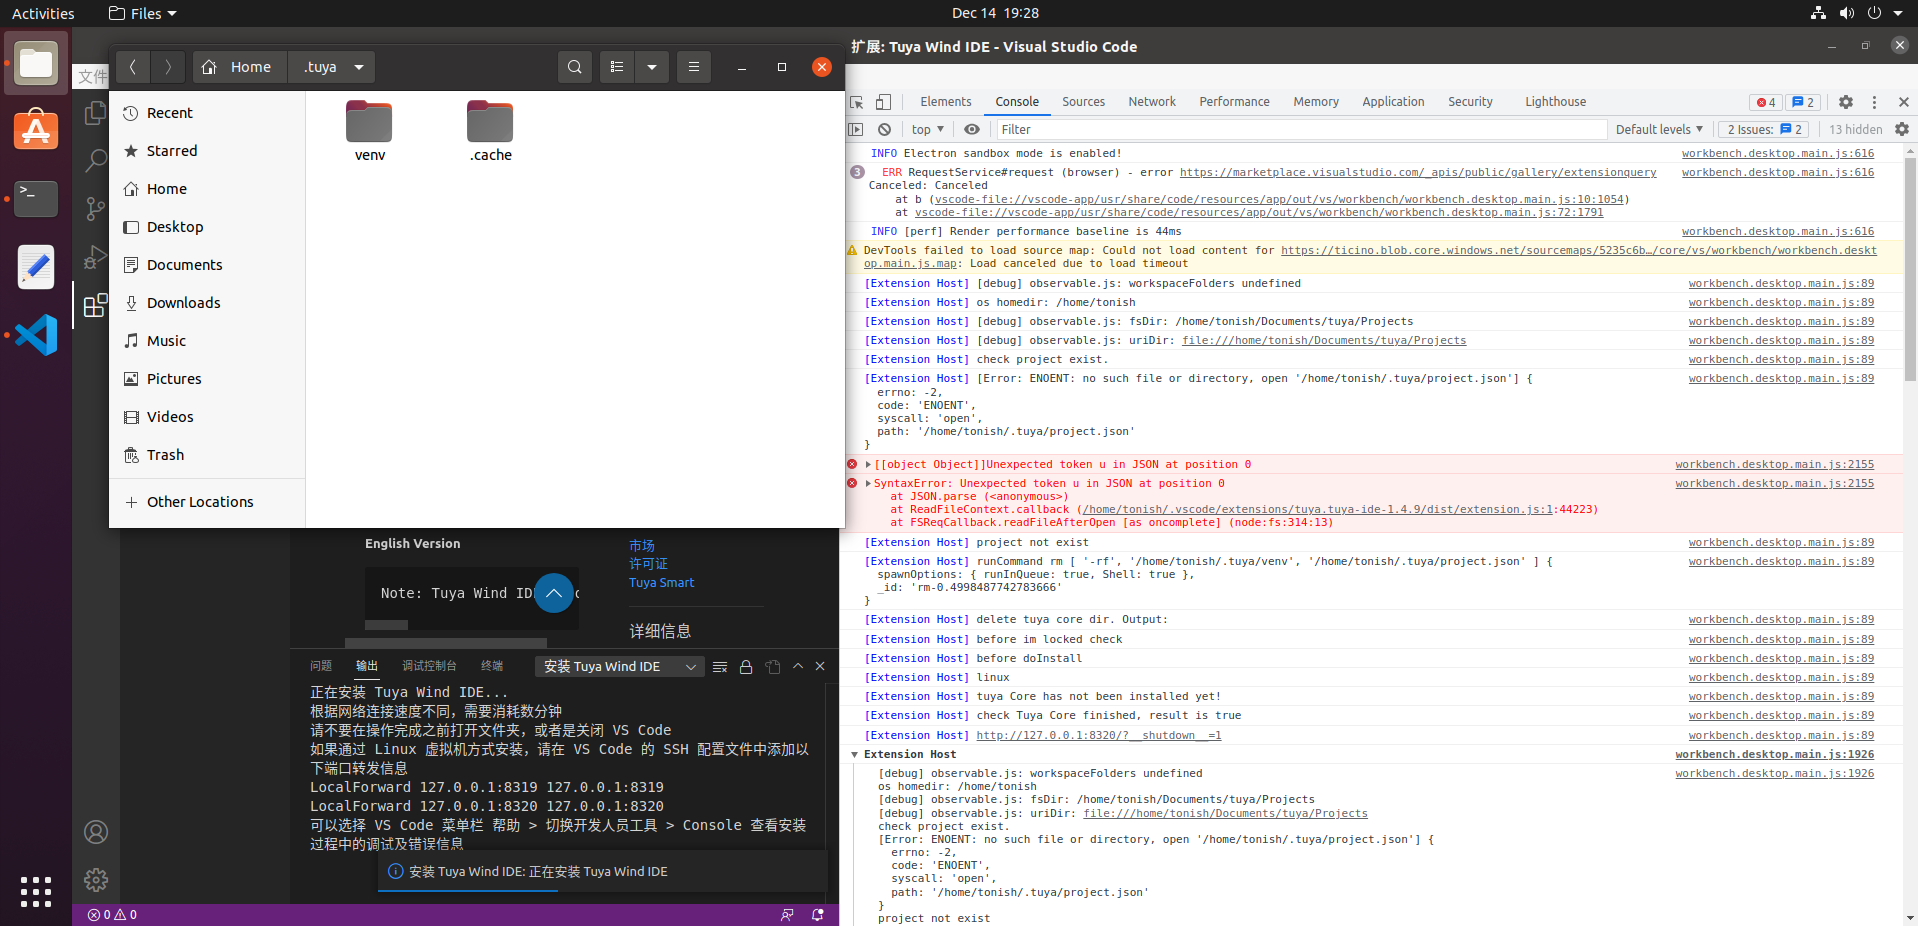1918x926 pixels.
Task: Open DevTools settings gear beside the tabs
Action: (x=1846, y=102)
